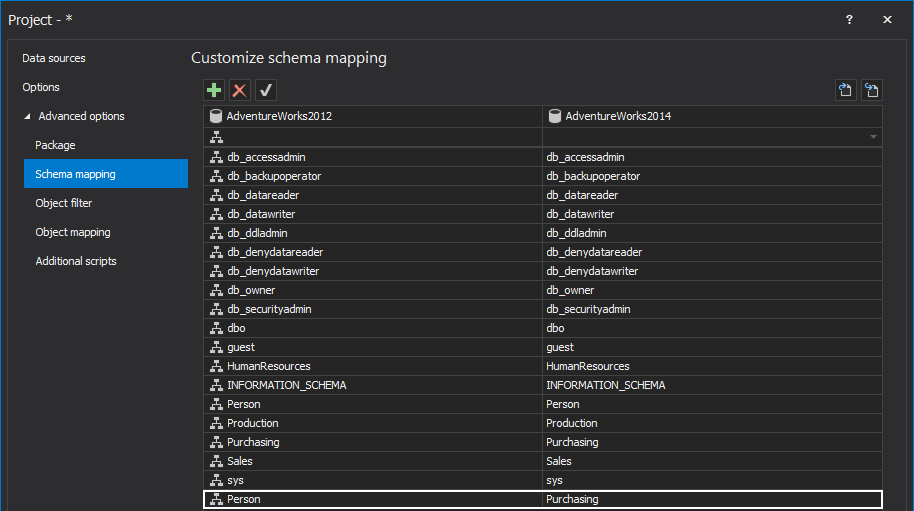The image size is (914, 511).
Task: Delete mapping with the red X icon
Action: point(240,90)
